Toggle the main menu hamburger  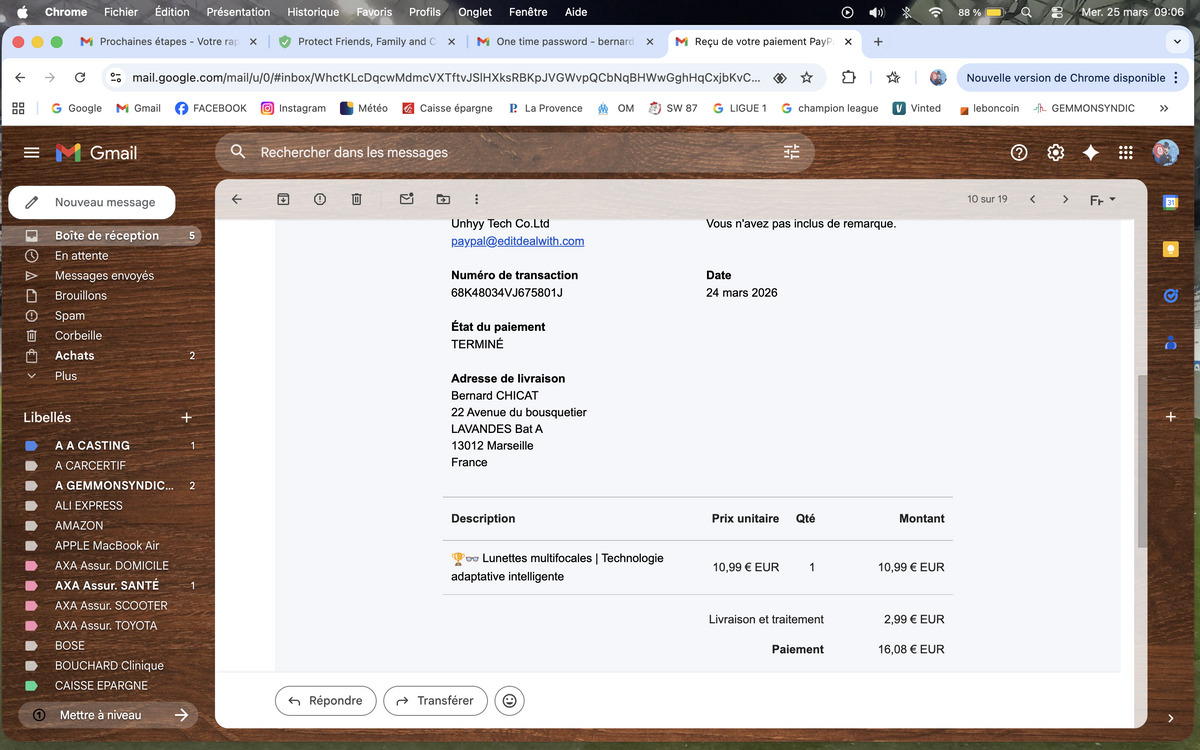pos(31,152)
